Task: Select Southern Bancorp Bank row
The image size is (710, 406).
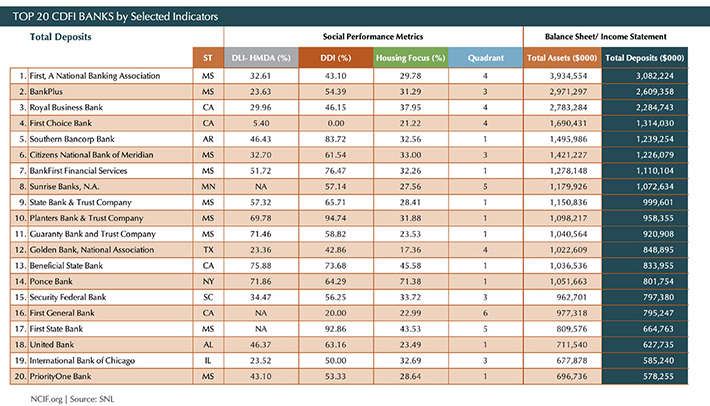Action: [349, 139]
